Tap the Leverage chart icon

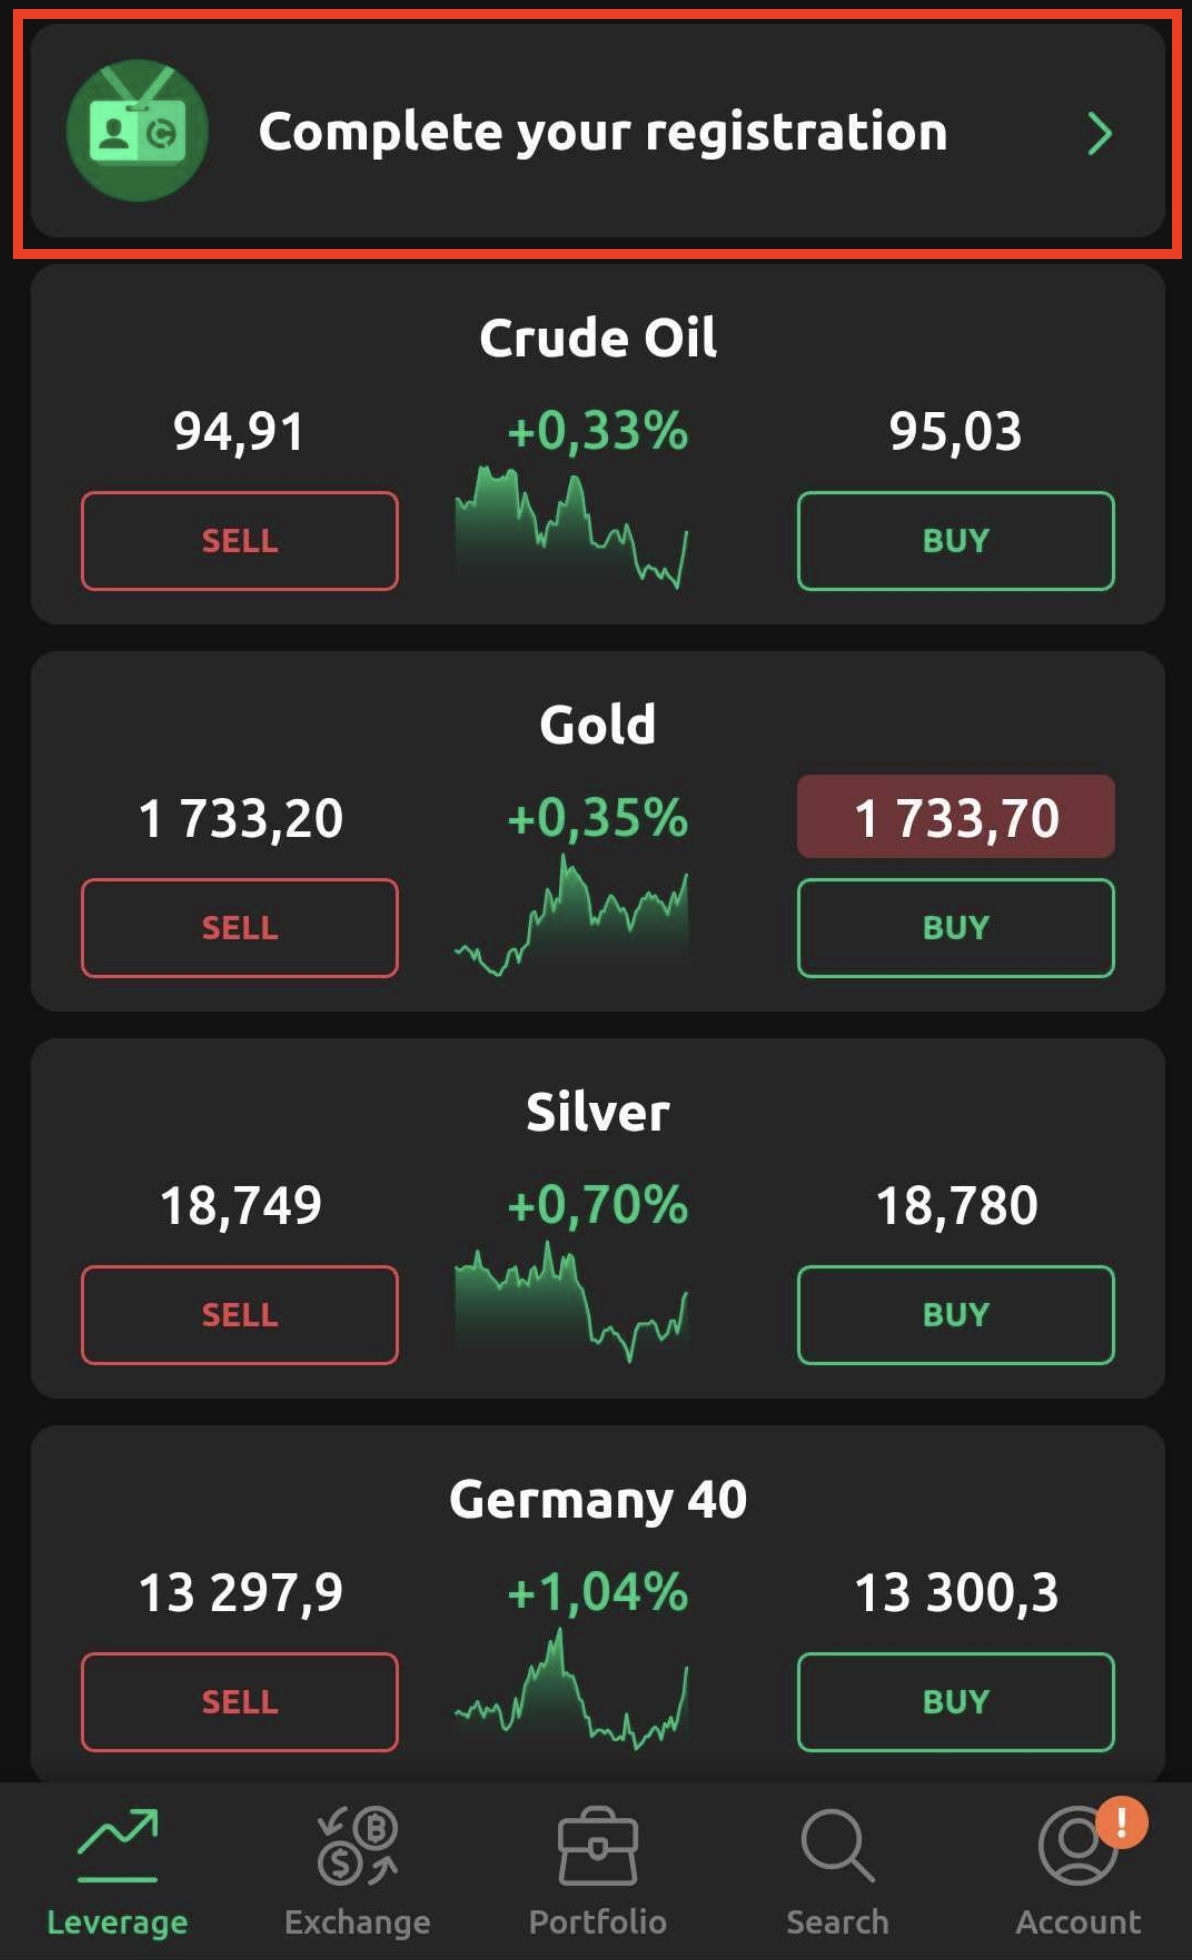[x=118, y=1845]
